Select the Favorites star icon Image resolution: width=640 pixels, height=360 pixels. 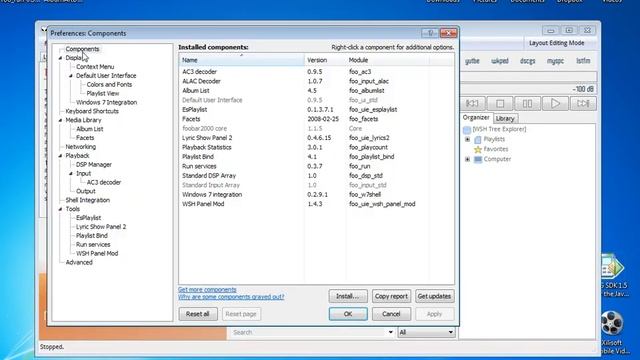(478, 149)
